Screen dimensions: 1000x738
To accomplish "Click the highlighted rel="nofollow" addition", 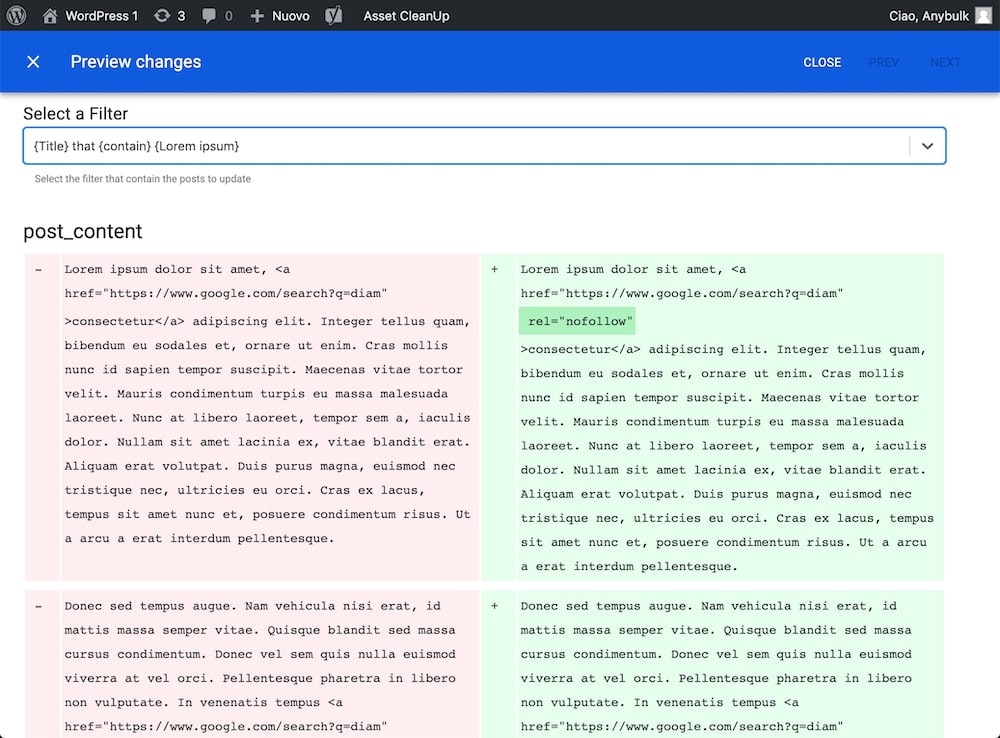I will [577, 321].
